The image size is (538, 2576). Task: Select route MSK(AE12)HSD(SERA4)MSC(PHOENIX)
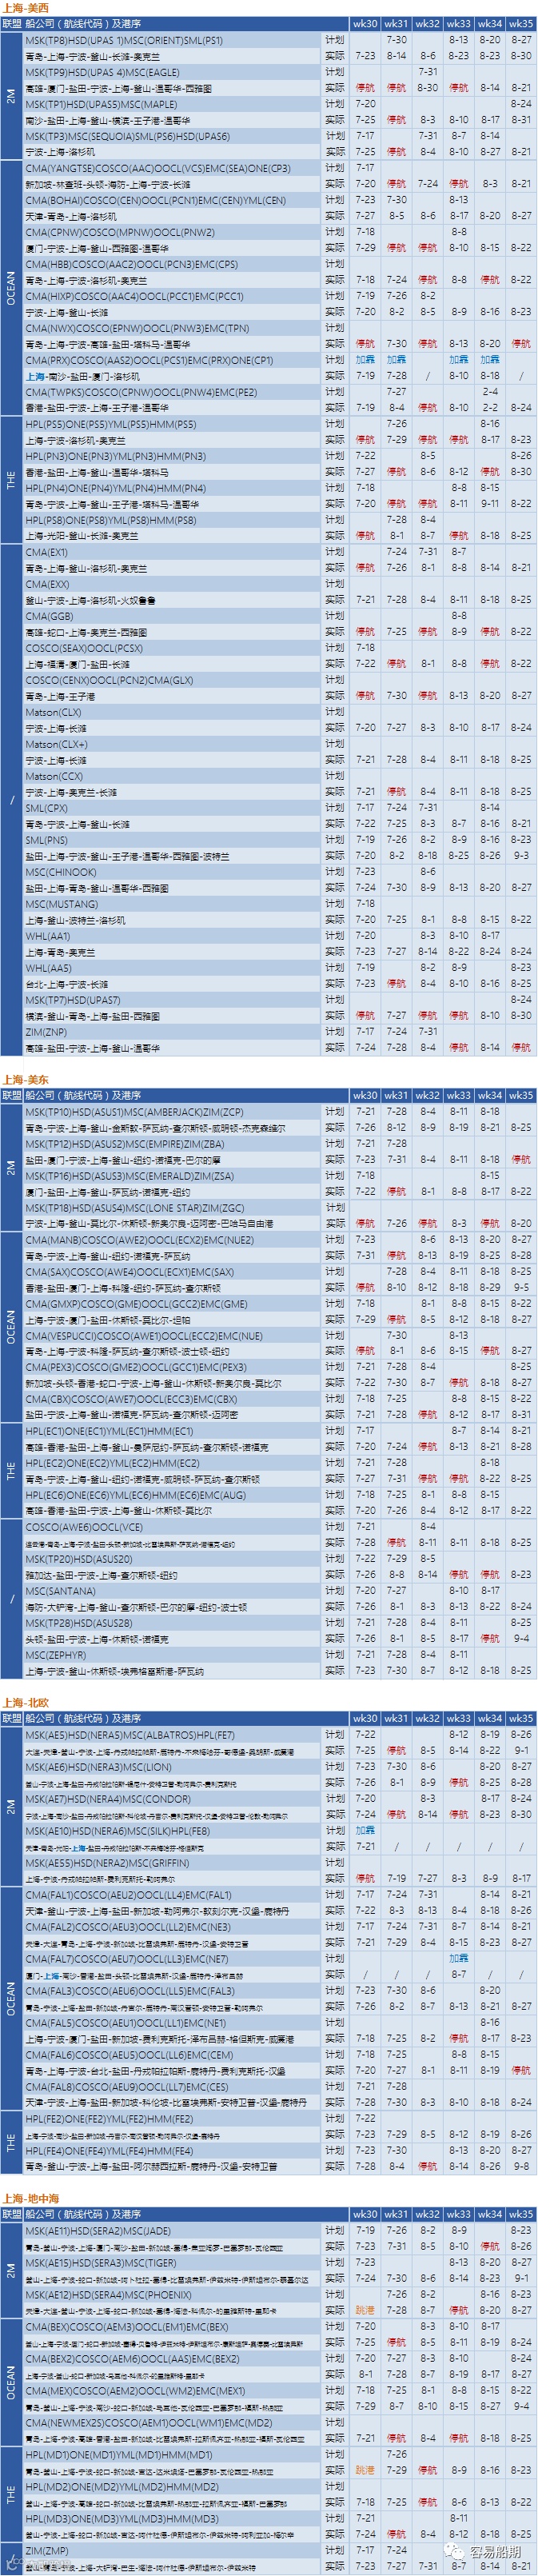[108, 2295]
